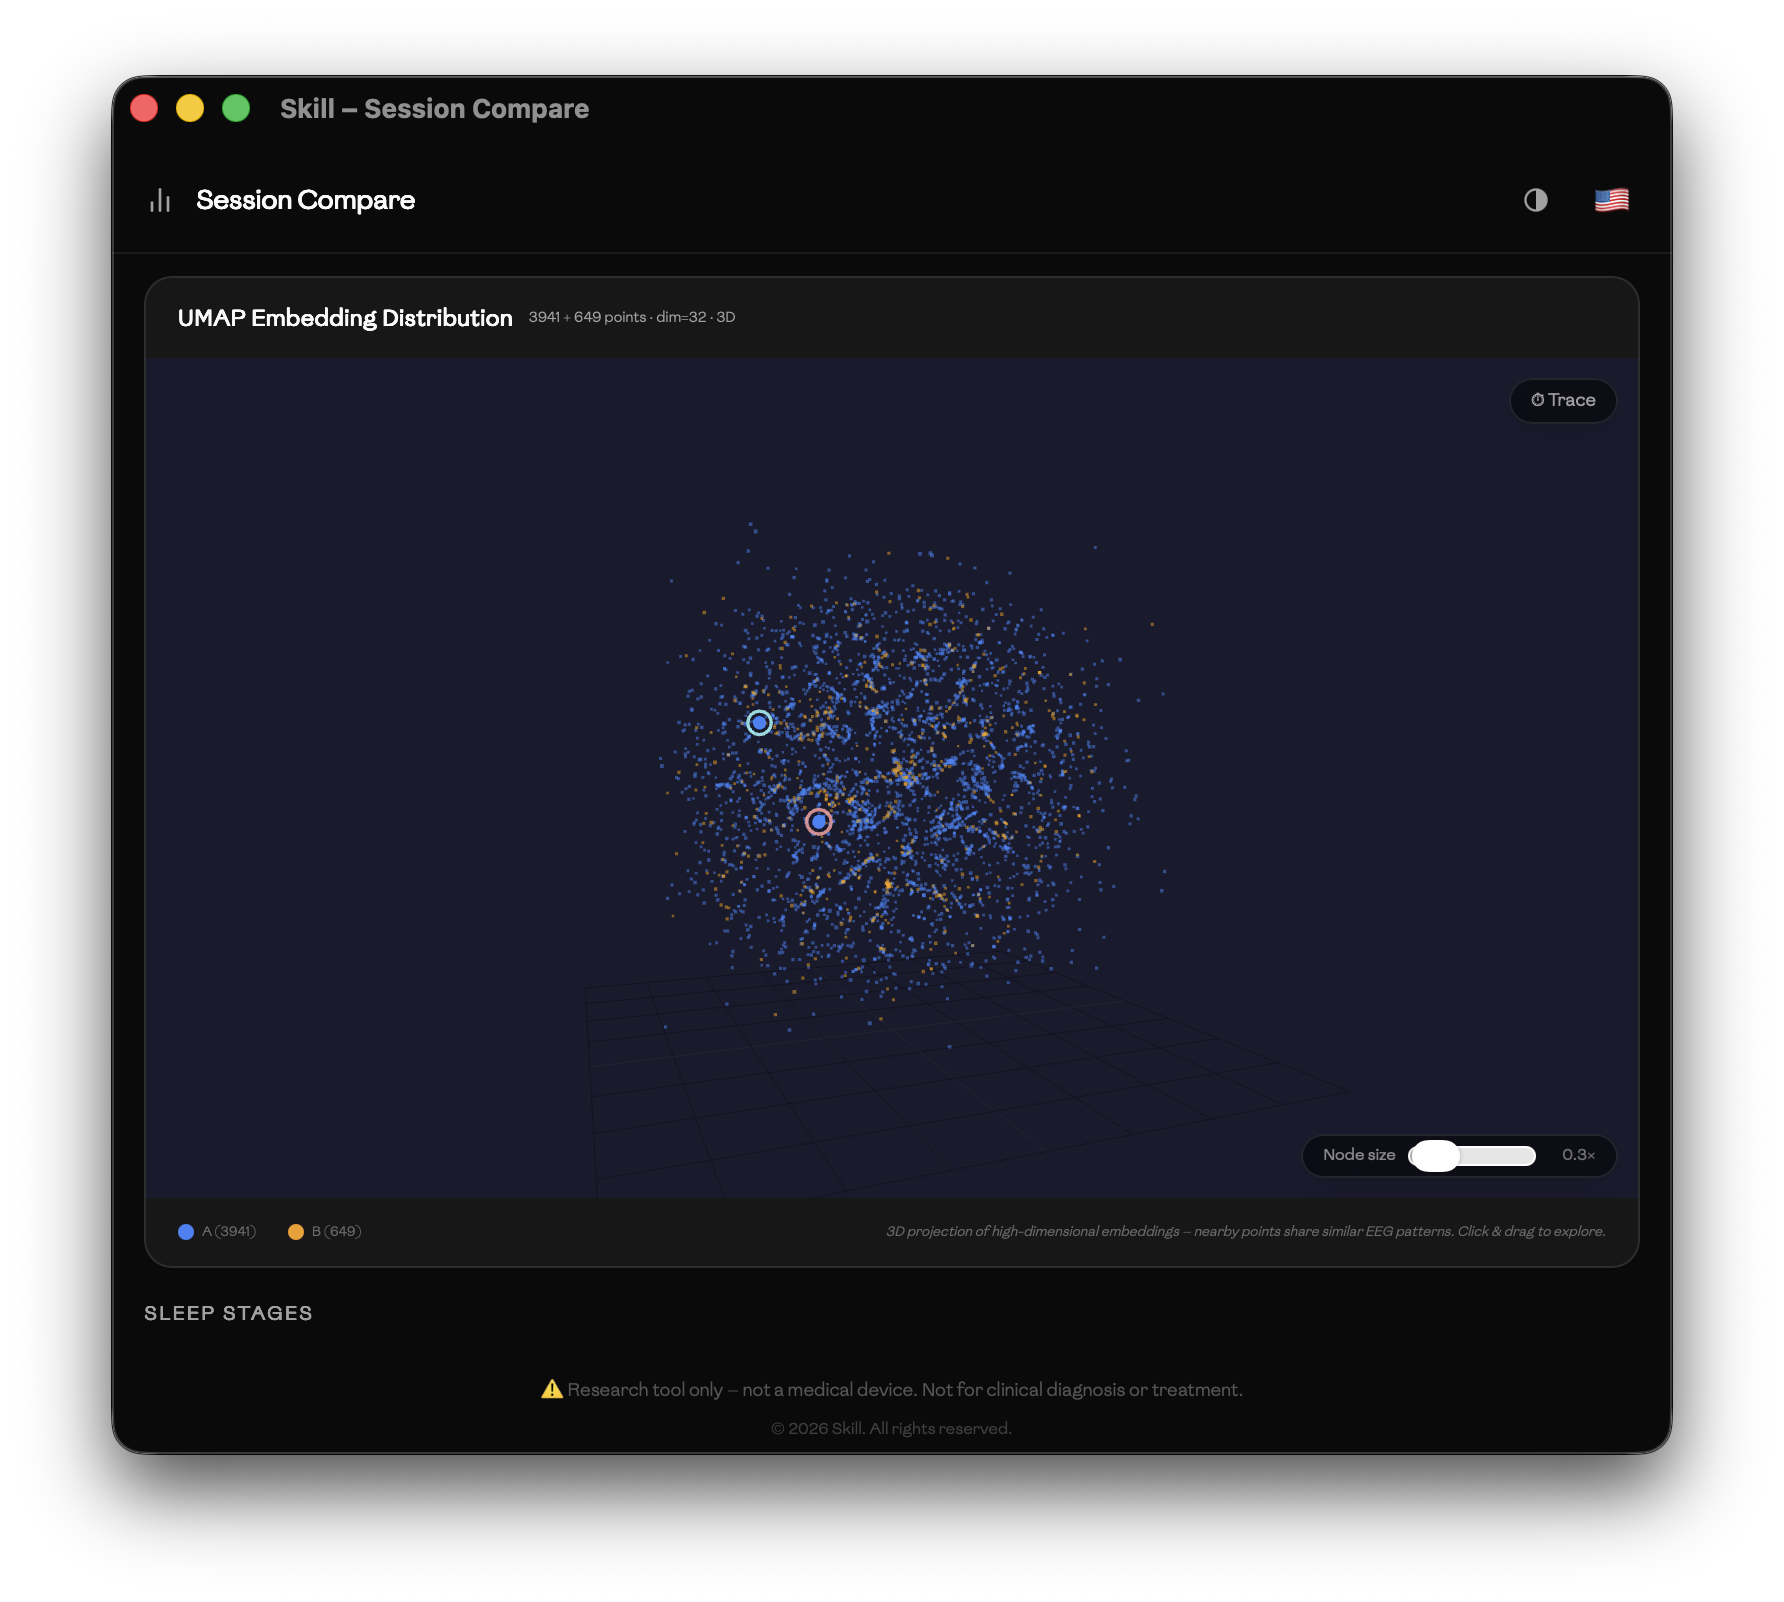Click the Trace button
The height and width of the screenshot is (1602, 1784).
(x=1563, y=400)
